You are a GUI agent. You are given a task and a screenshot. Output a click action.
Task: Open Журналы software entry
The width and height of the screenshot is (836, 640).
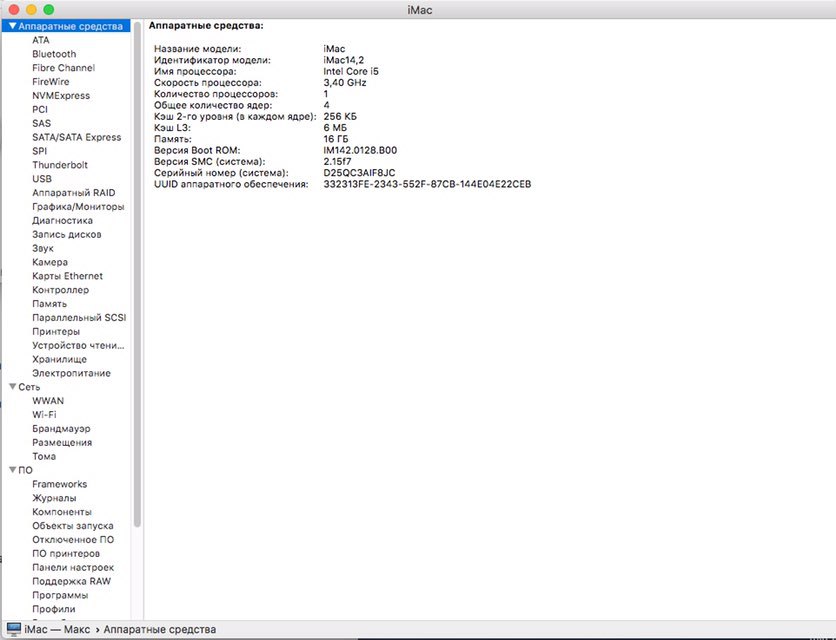click(54, 498)
